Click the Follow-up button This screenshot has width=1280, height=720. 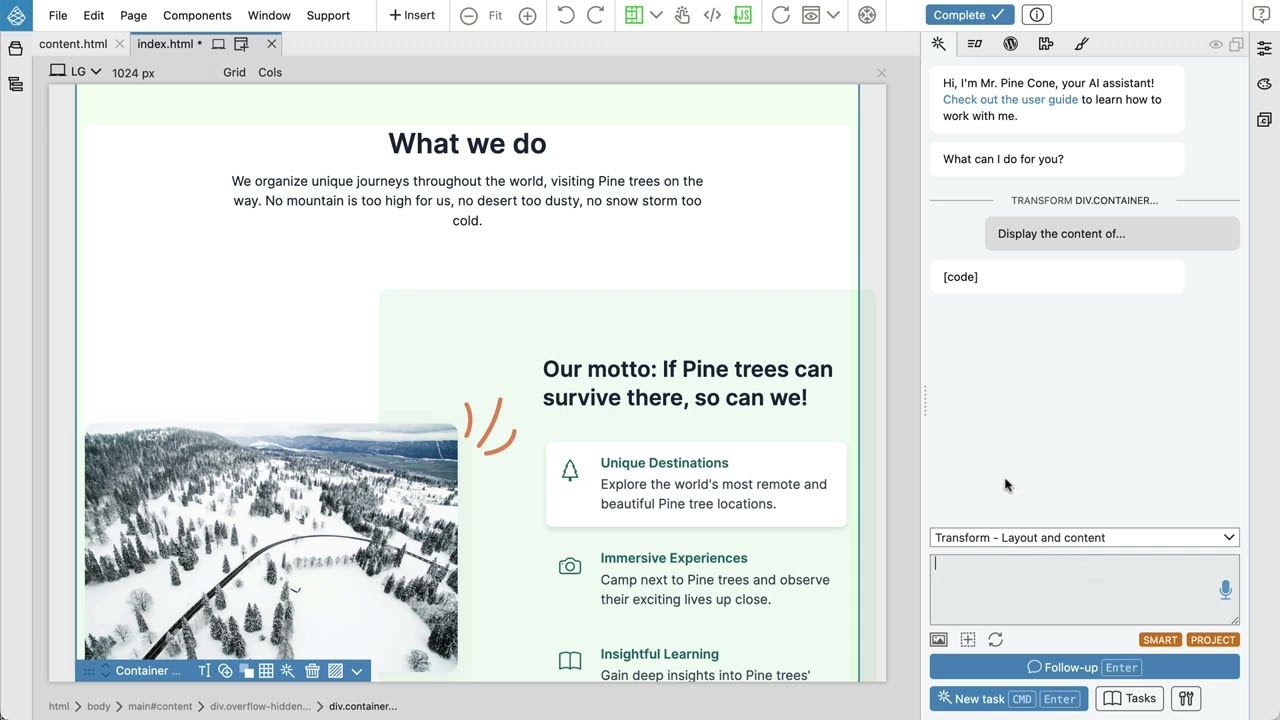tap(1084, 667)
